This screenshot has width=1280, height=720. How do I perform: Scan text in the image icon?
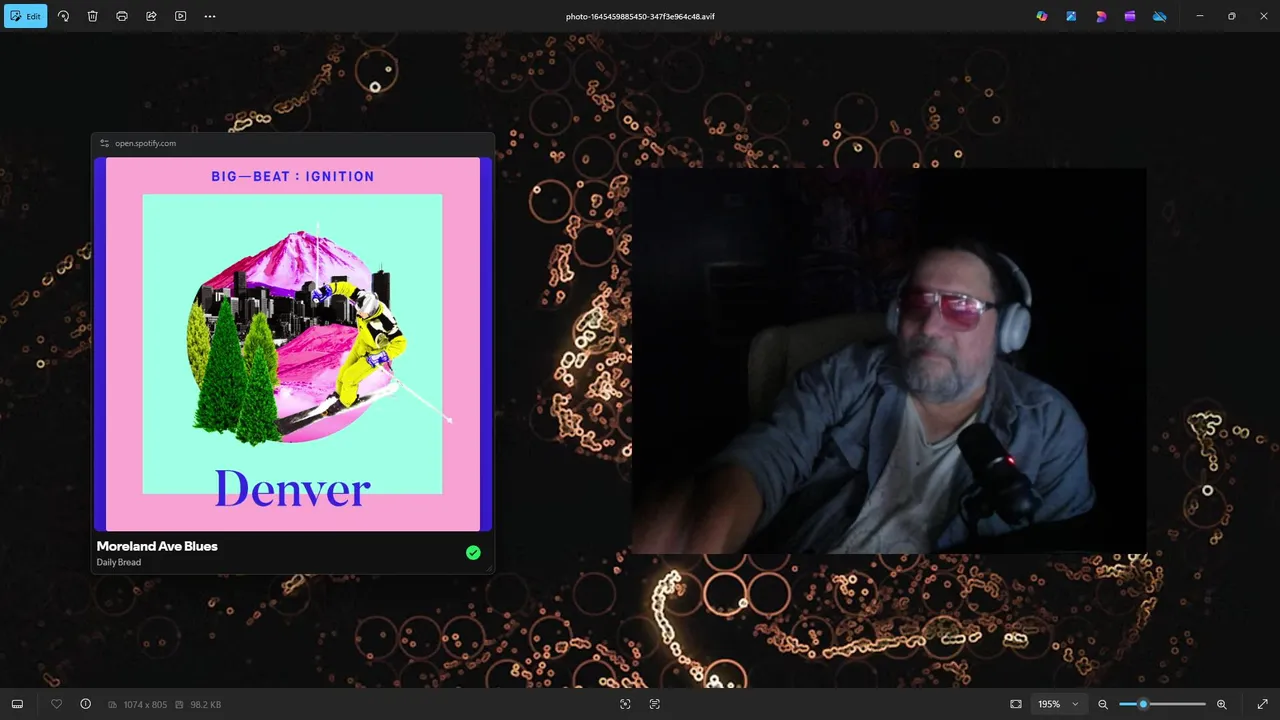click(x=654, y=704)
